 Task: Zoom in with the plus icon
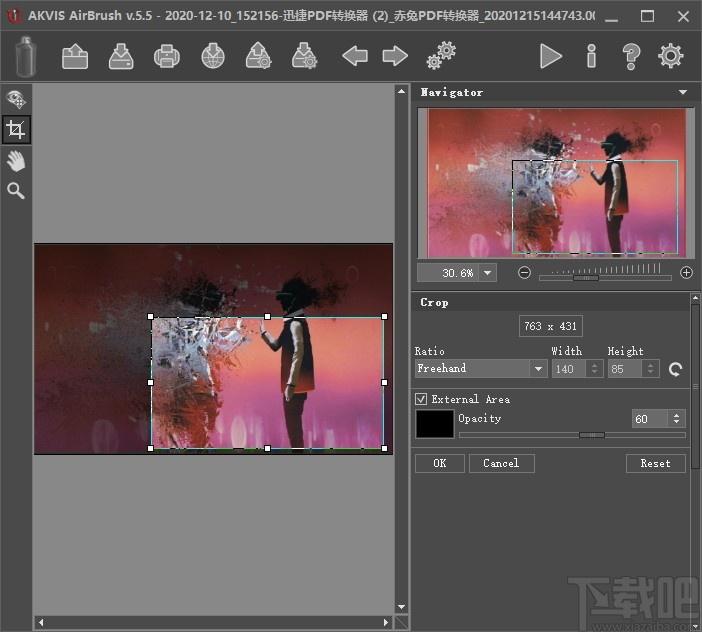point(686,273)
